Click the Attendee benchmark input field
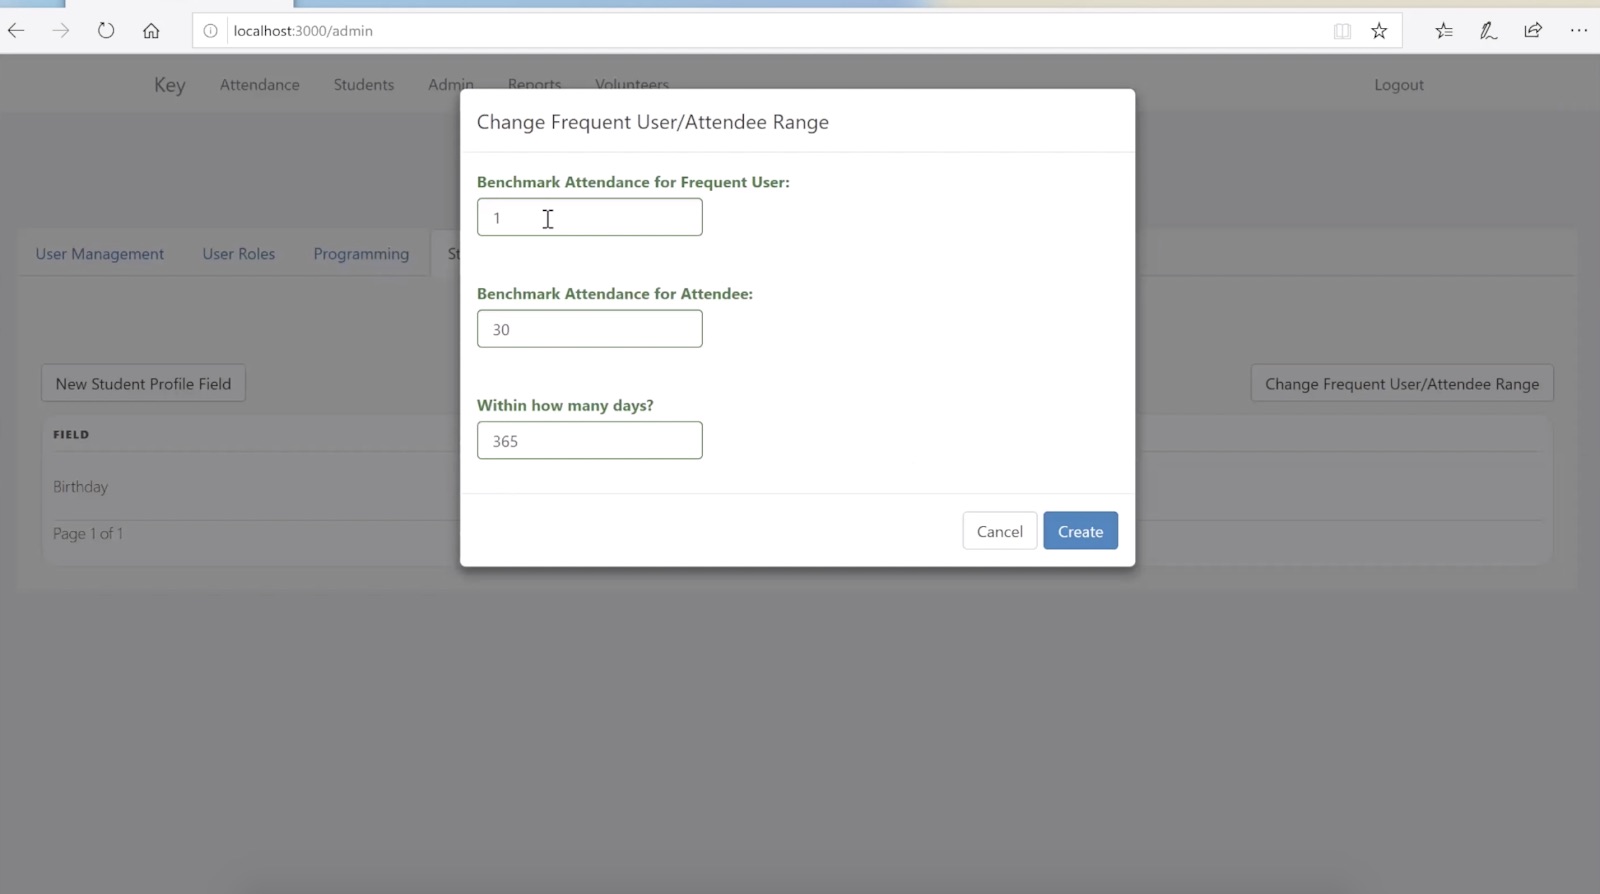The height and width of the screenshot is (894, 1600). (x=589, y=329)
